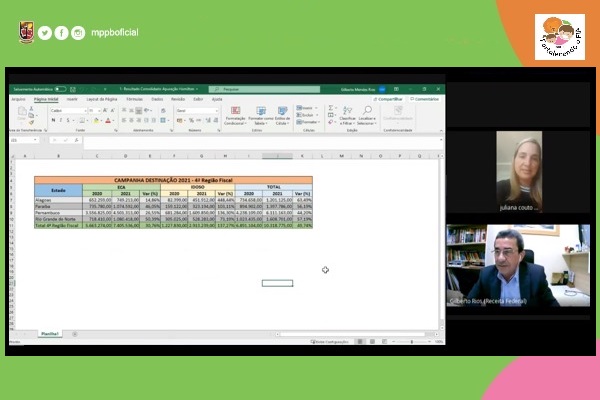Toggle align left icon
The width and height of the screenshot is (600, 400).
pyautogui.click(x=124, y=120)
